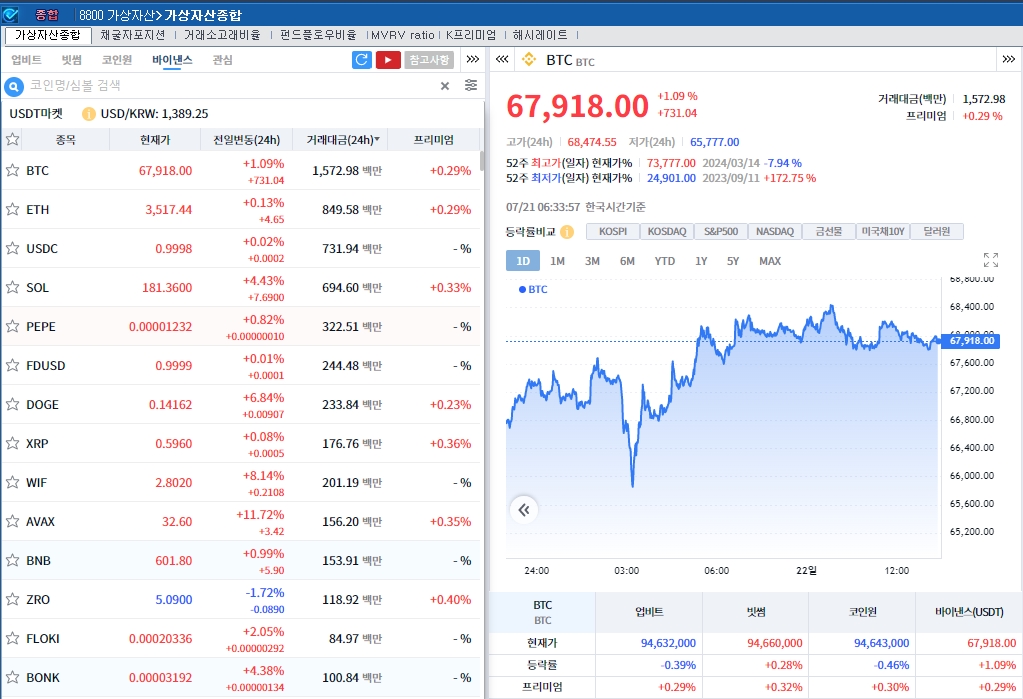
Task: Mark DOGE as favorite with star
Action: point(13,404)
